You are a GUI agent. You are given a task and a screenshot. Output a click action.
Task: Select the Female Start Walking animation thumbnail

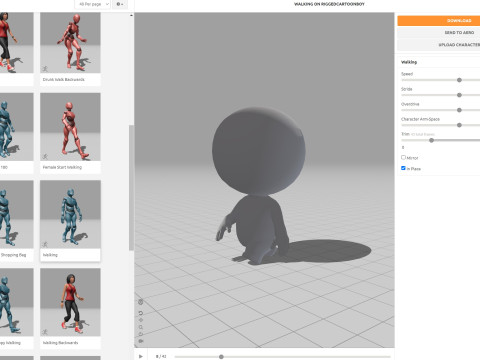pos(70,127)
